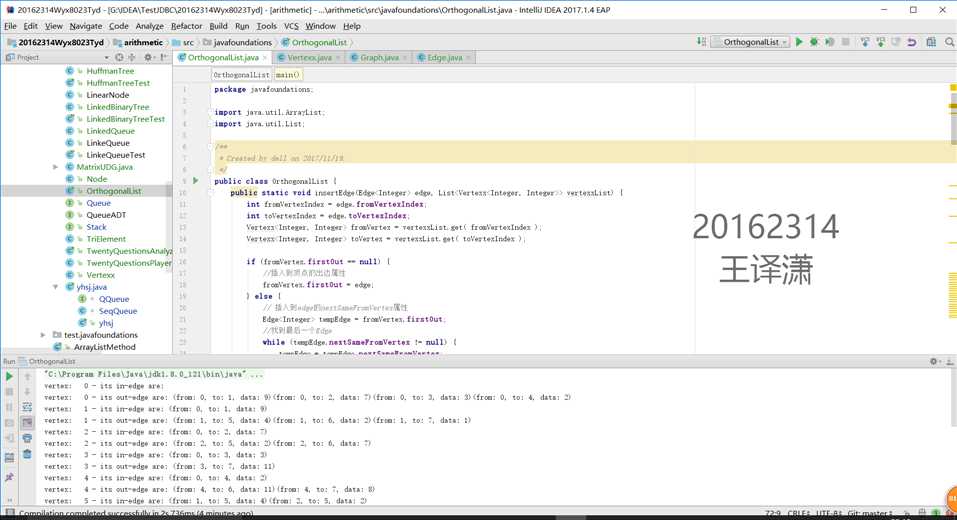Open Project panel settings gear
Image resolution: width=957 pixels, height=520 pixels.
tap(148, 57)
